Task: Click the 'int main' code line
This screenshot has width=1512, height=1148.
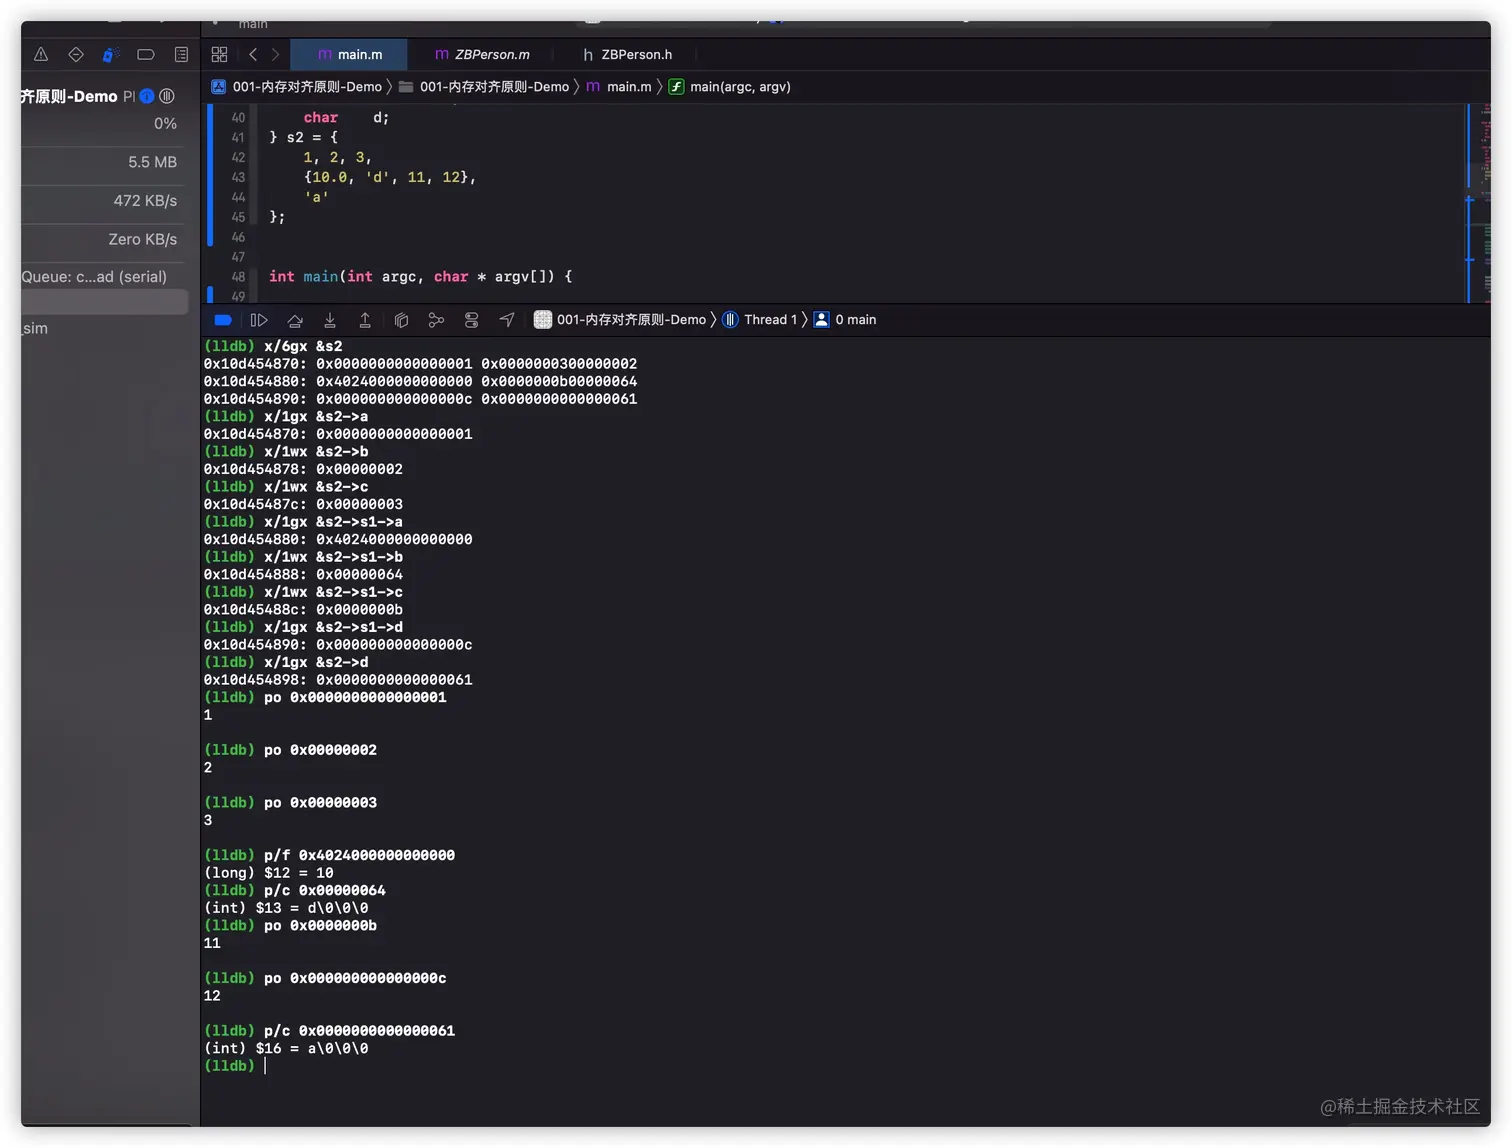Action: pos(420,277)
